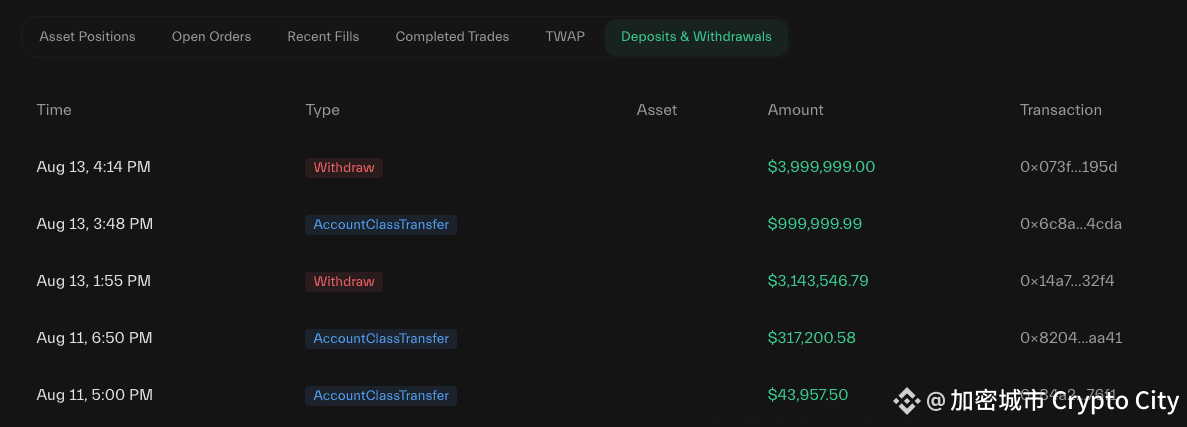The height and width of the screenshot is (427, 1187).
Task: Click the Amount column header
Action: pyautogui.click(x=795, y=110)
